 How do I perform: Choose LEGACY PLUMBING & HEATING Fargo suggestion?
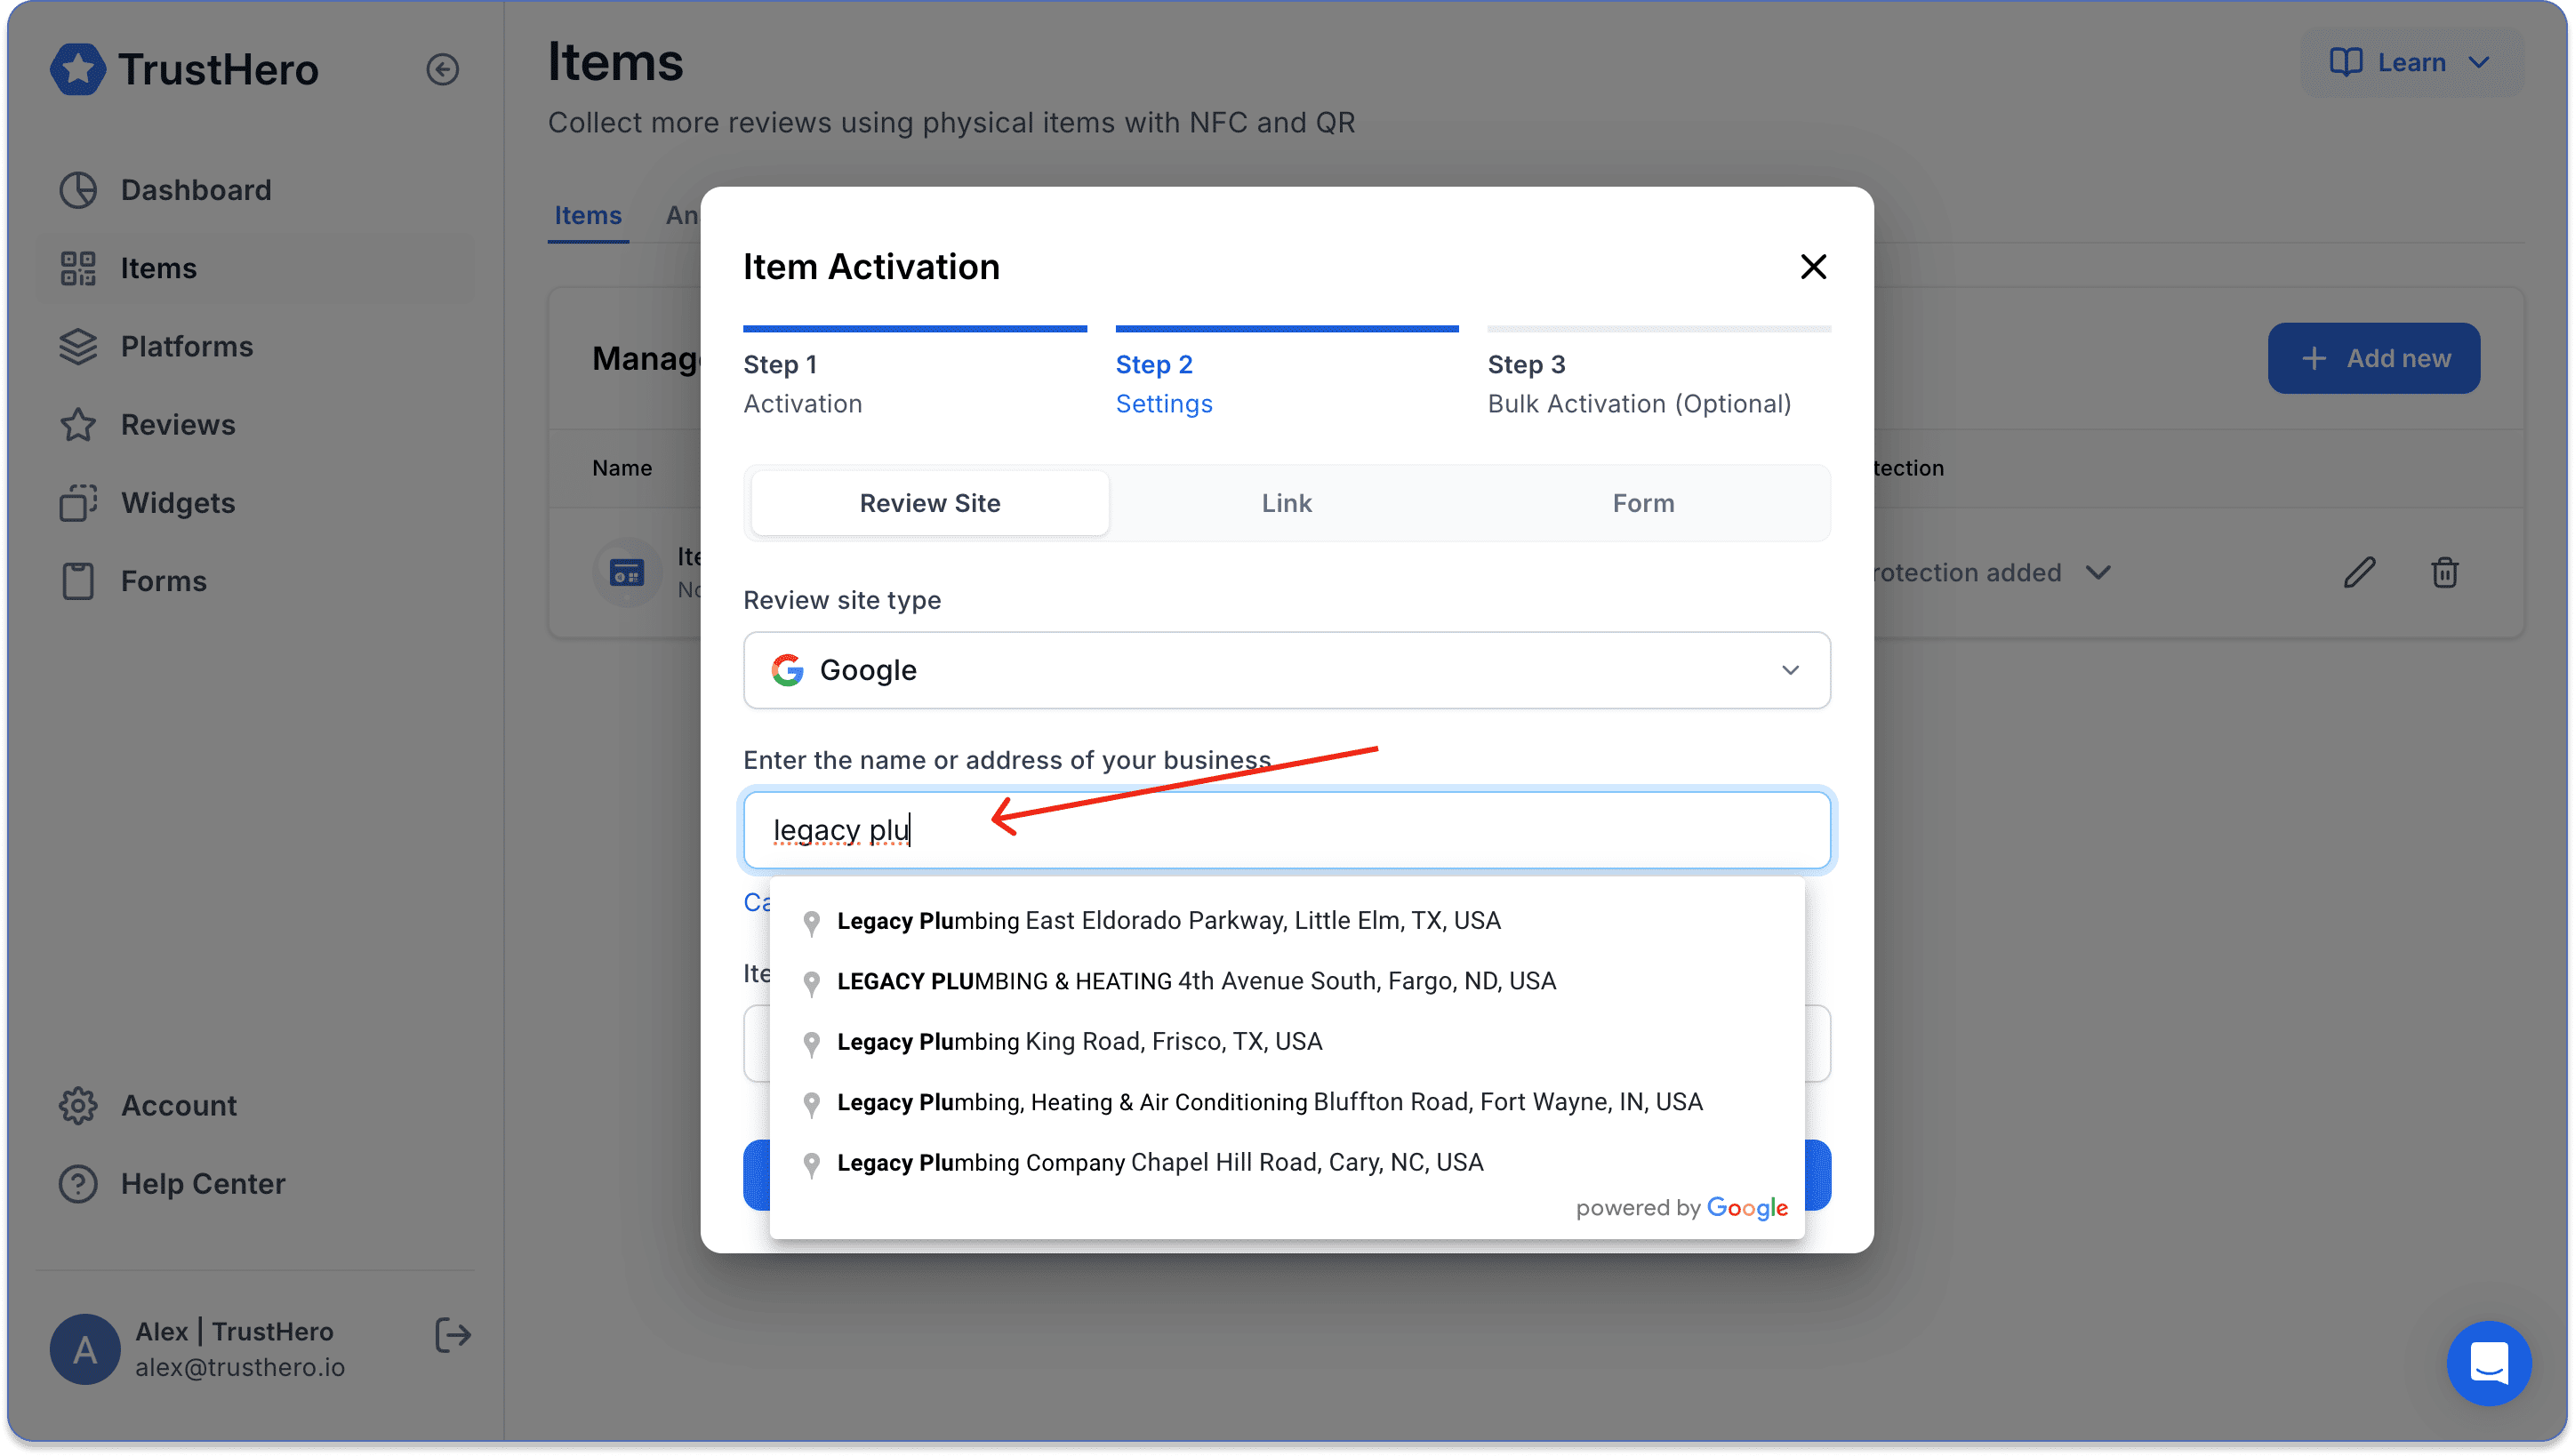click(x=1196, y=981)
